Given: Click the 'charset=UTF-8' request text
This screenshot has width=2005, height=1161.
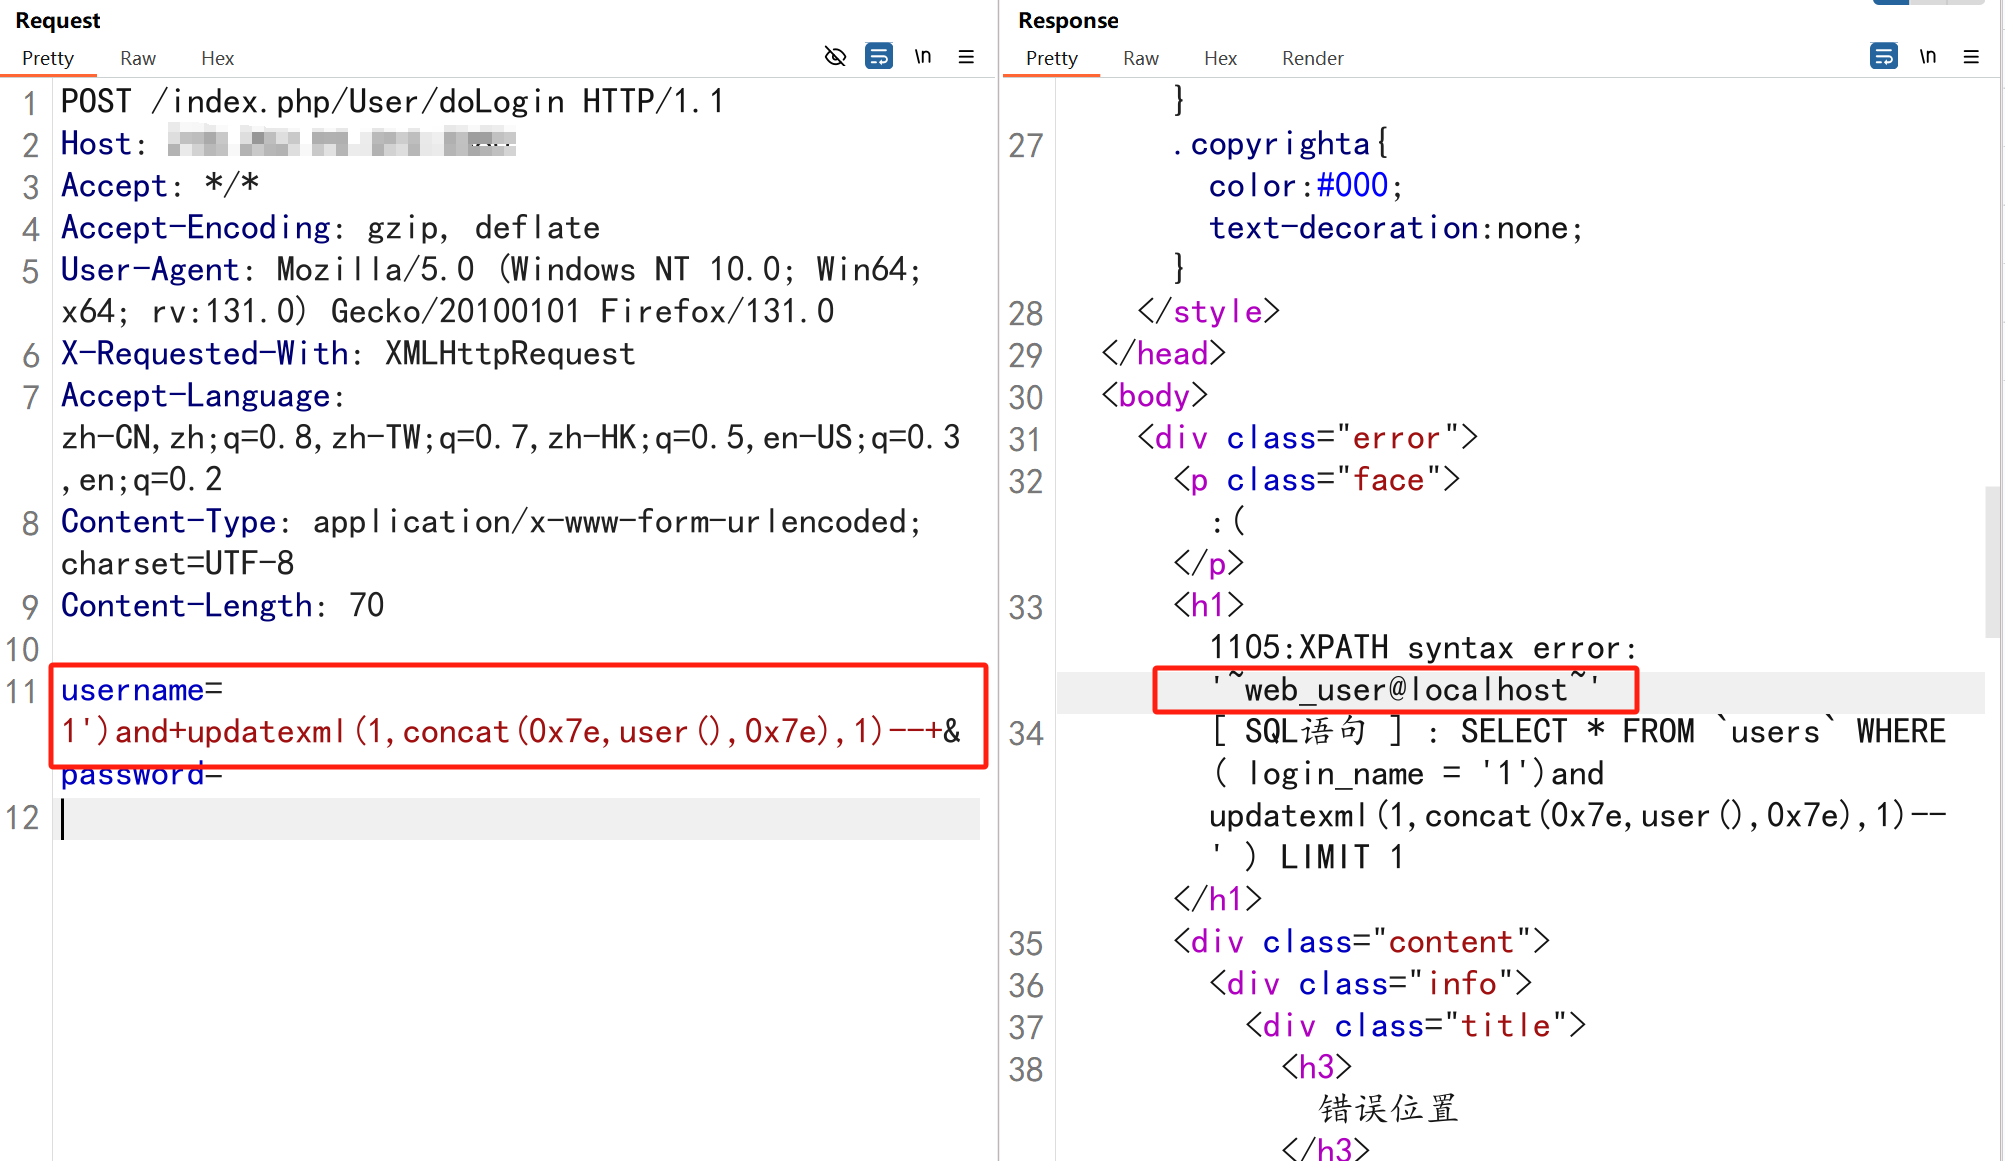Looking at the screenshot, I should [x=178, y=564].
